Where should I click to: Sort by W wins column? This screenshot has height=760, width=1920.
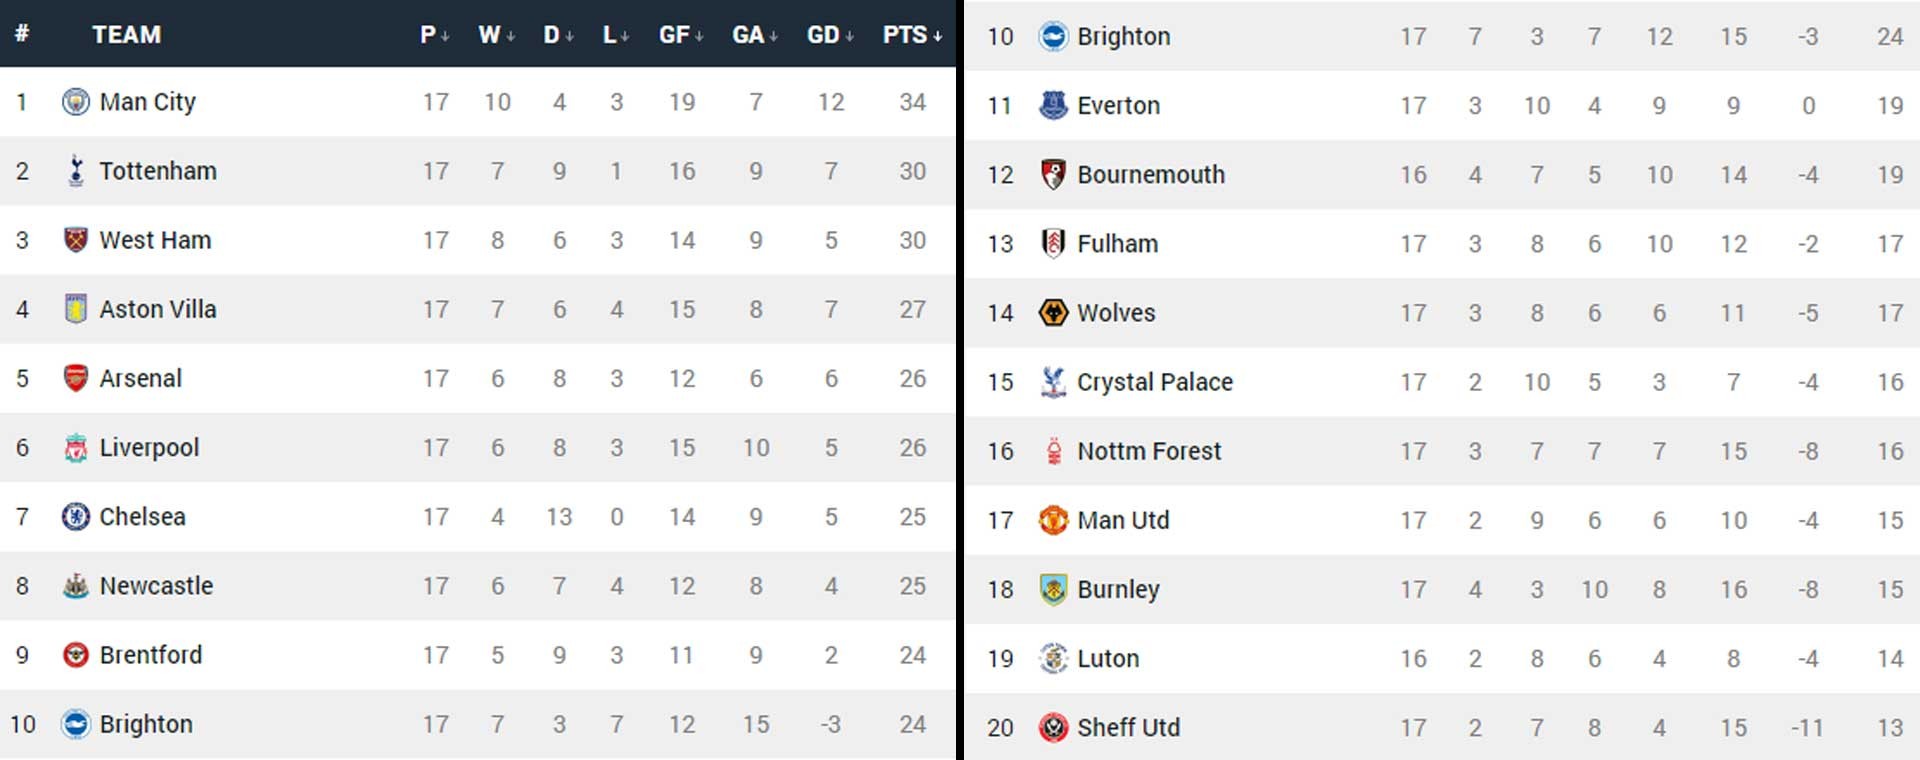coord(496,35)
